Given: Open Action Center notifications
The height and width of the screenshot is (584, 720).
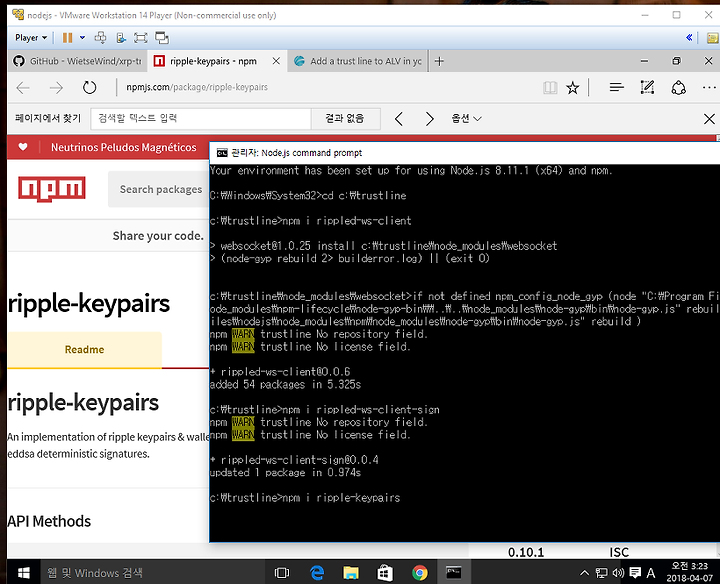Looking at the screenshot, I should [x=635, y=573].
